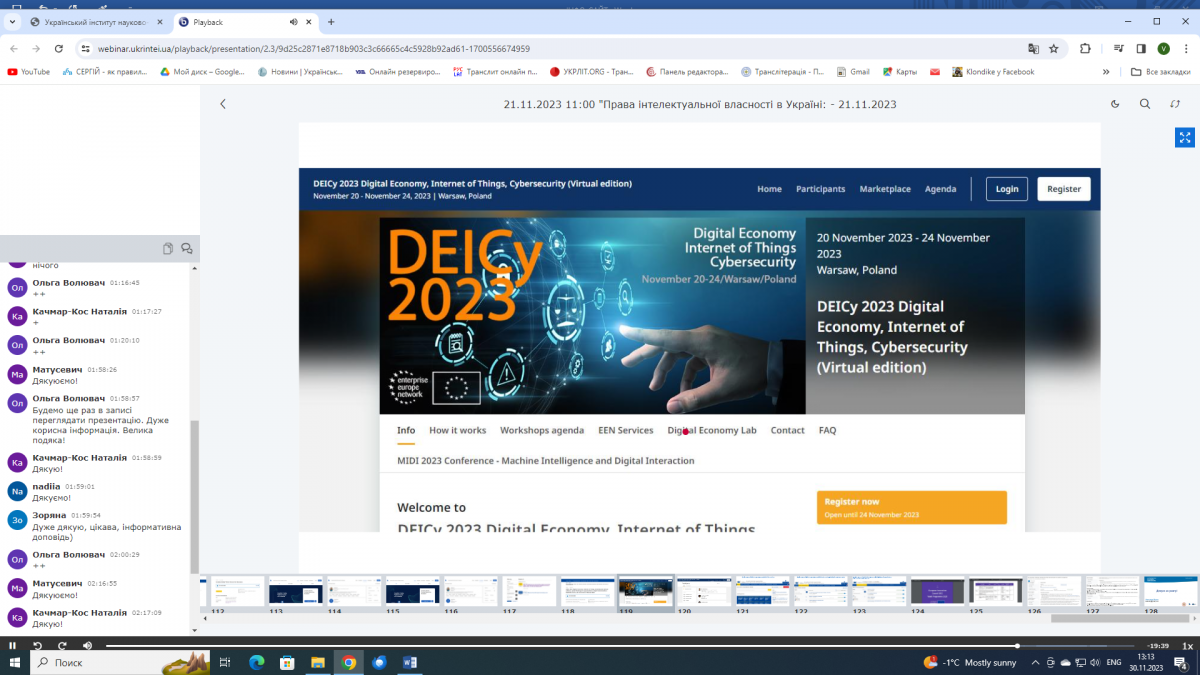Viewport: 1200px width, 675px height.
Task: Open the Карты bookmark
Action: tap(899, 72)
